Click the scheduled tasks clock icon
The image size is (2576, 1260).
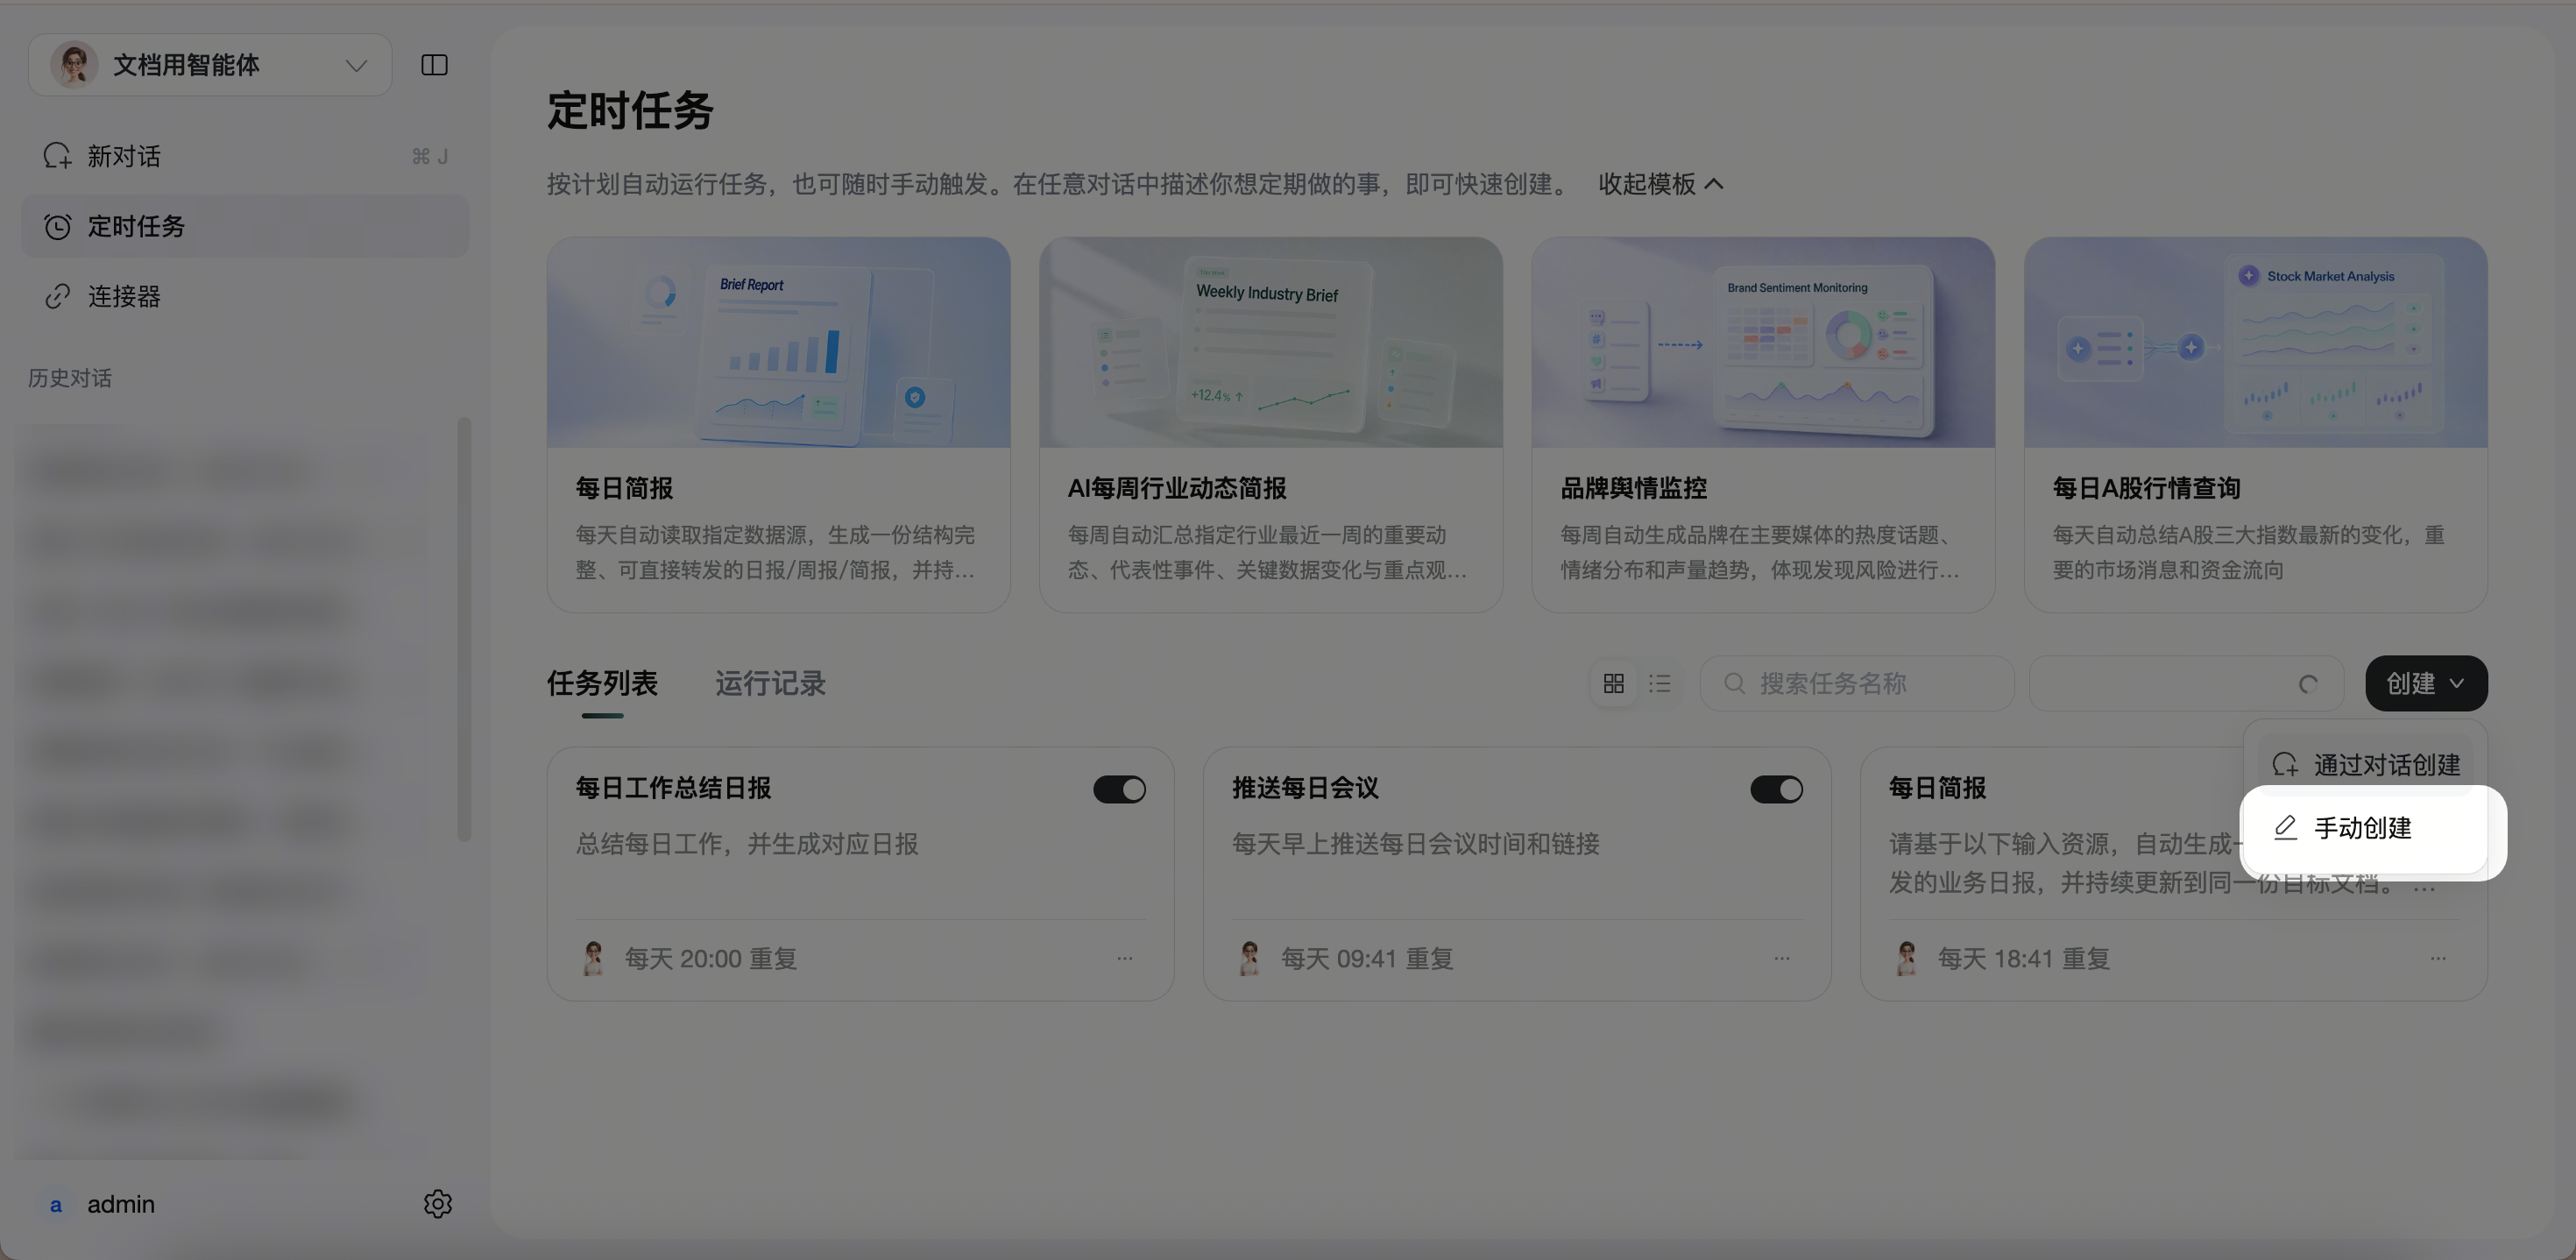[x=57, y=226]
